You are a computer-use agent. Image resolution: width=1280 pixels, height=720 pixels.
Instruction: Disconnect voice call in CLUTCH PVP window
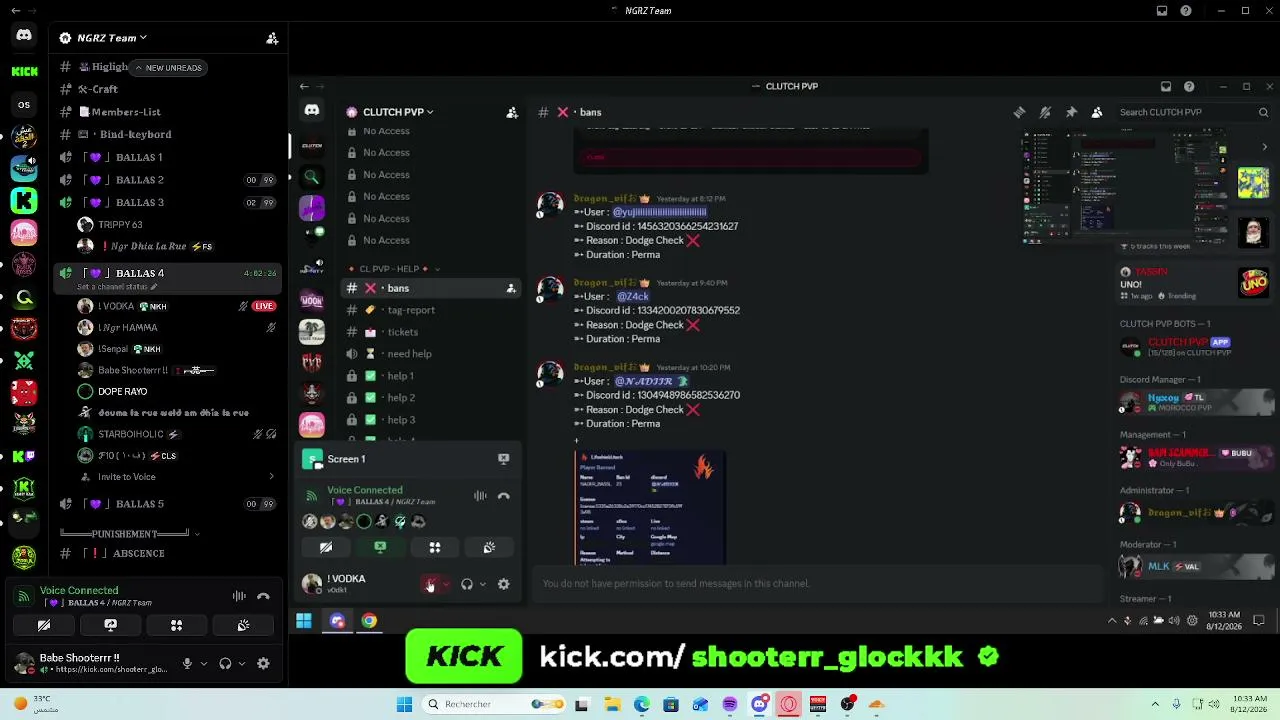click(x=504, y=496)
